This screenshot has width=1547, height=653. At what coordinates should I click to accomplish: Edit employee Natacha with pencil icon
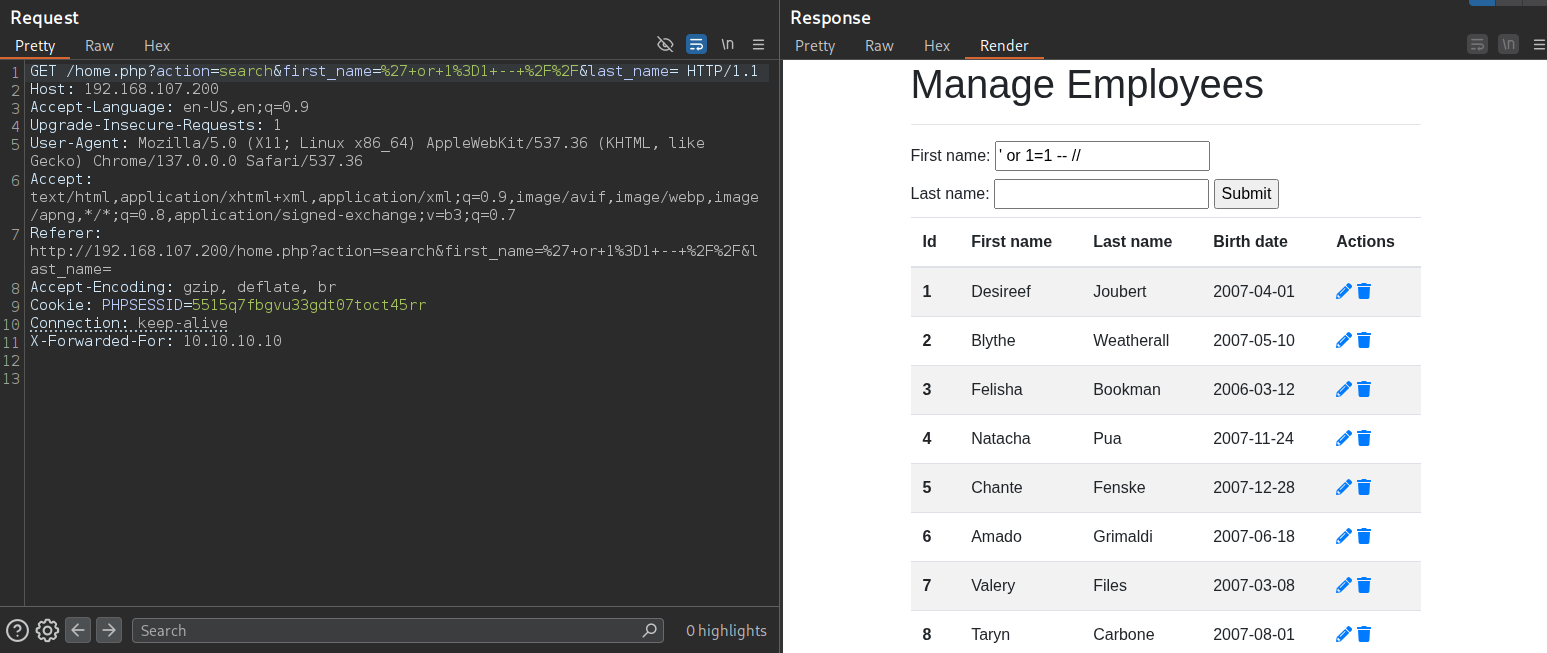pos(1344,438)
